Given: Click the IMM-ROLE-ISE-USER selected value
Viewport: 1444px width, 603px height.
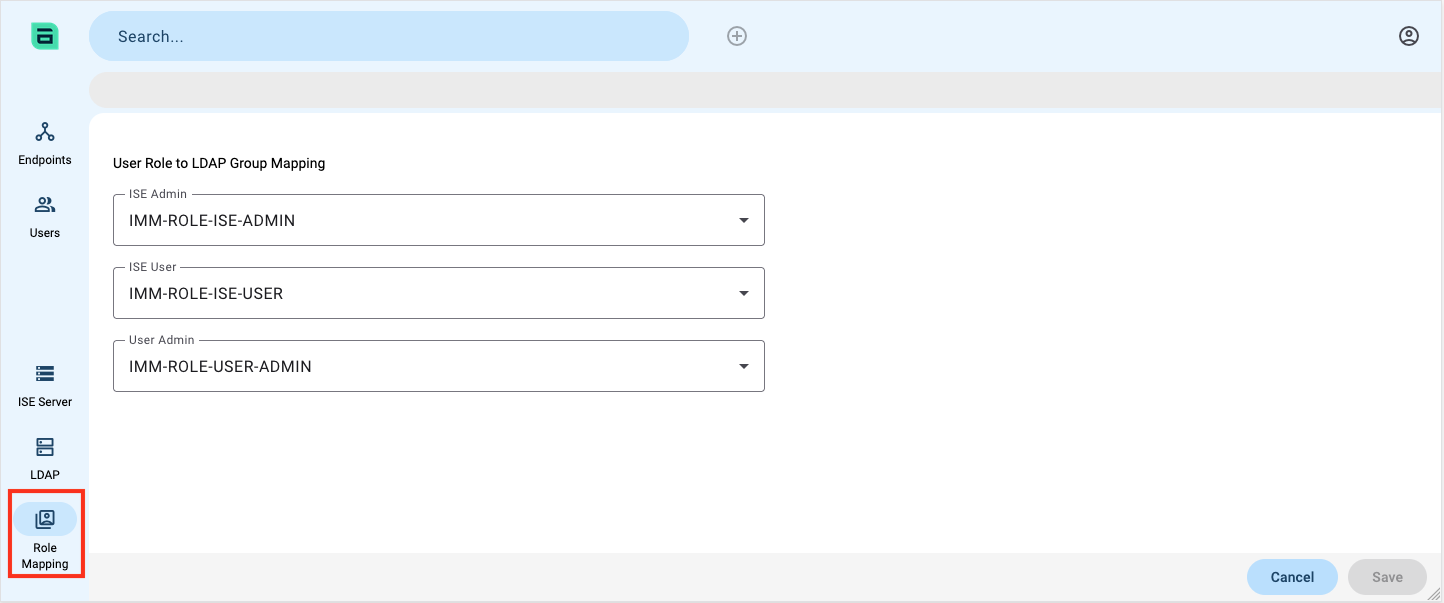Looking at the screenshot, I should (x=206, y=293).
